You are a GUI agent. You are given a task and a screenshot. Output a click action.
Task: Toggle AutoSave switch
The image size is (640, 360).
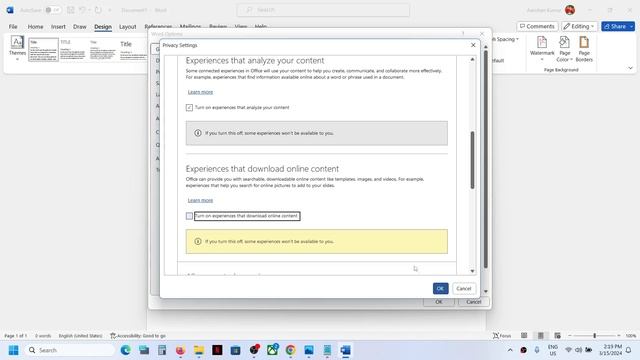tap(52, 10)
